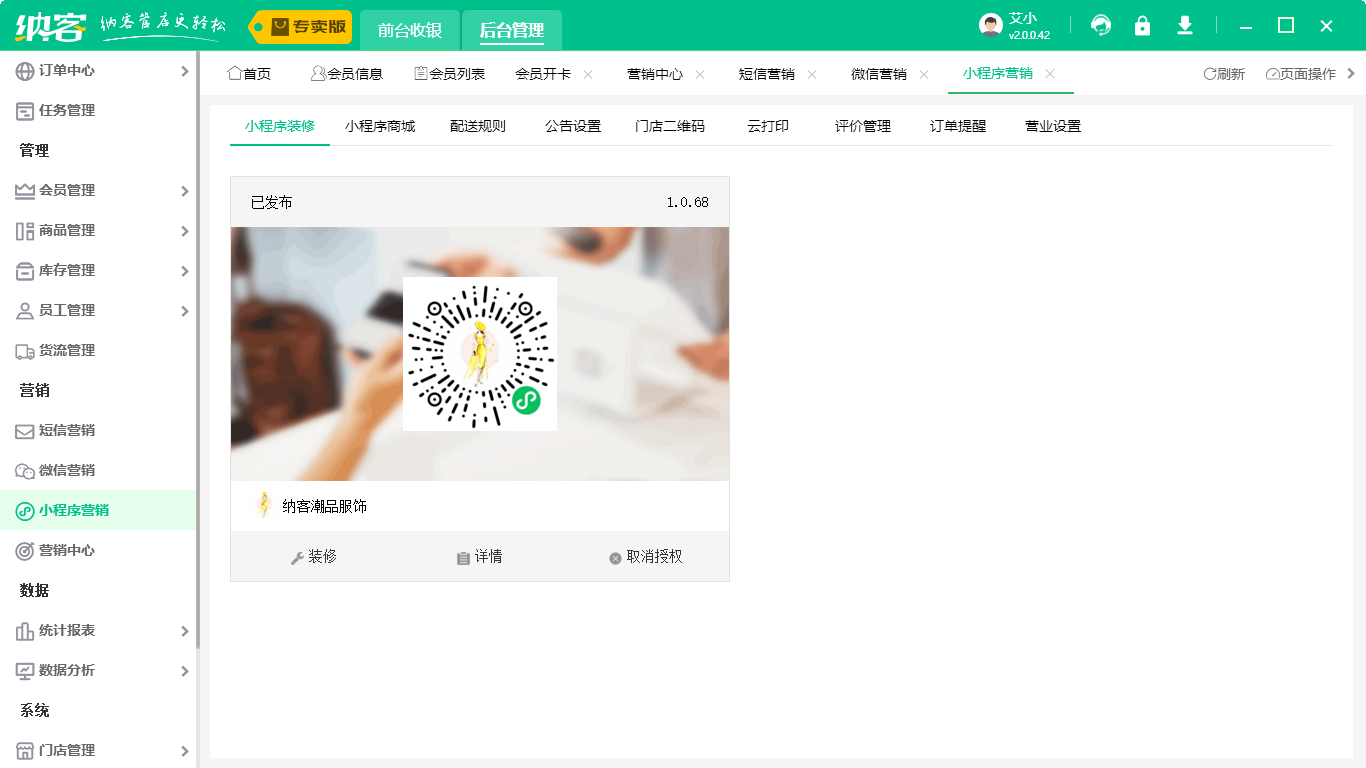The width and height of the screenshot is (1366, 768).
Task: Expand the 库存管理 menu arrow
Action: click(x=184, y=271)
